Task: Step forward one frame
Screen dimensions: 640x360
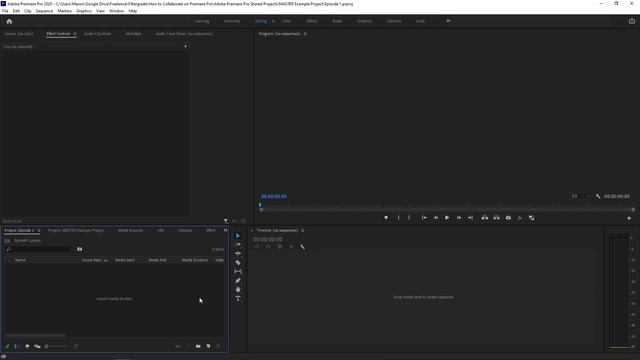Action: (x=459, y=218)
